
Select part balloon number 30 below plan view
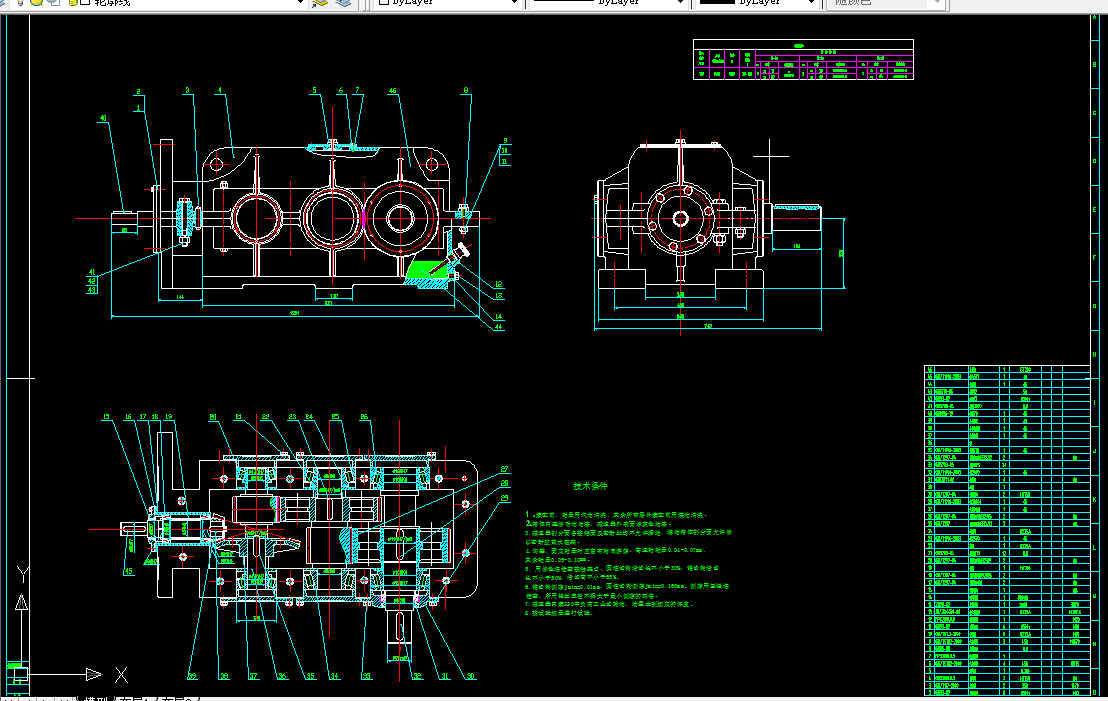[x=471, y=676]
